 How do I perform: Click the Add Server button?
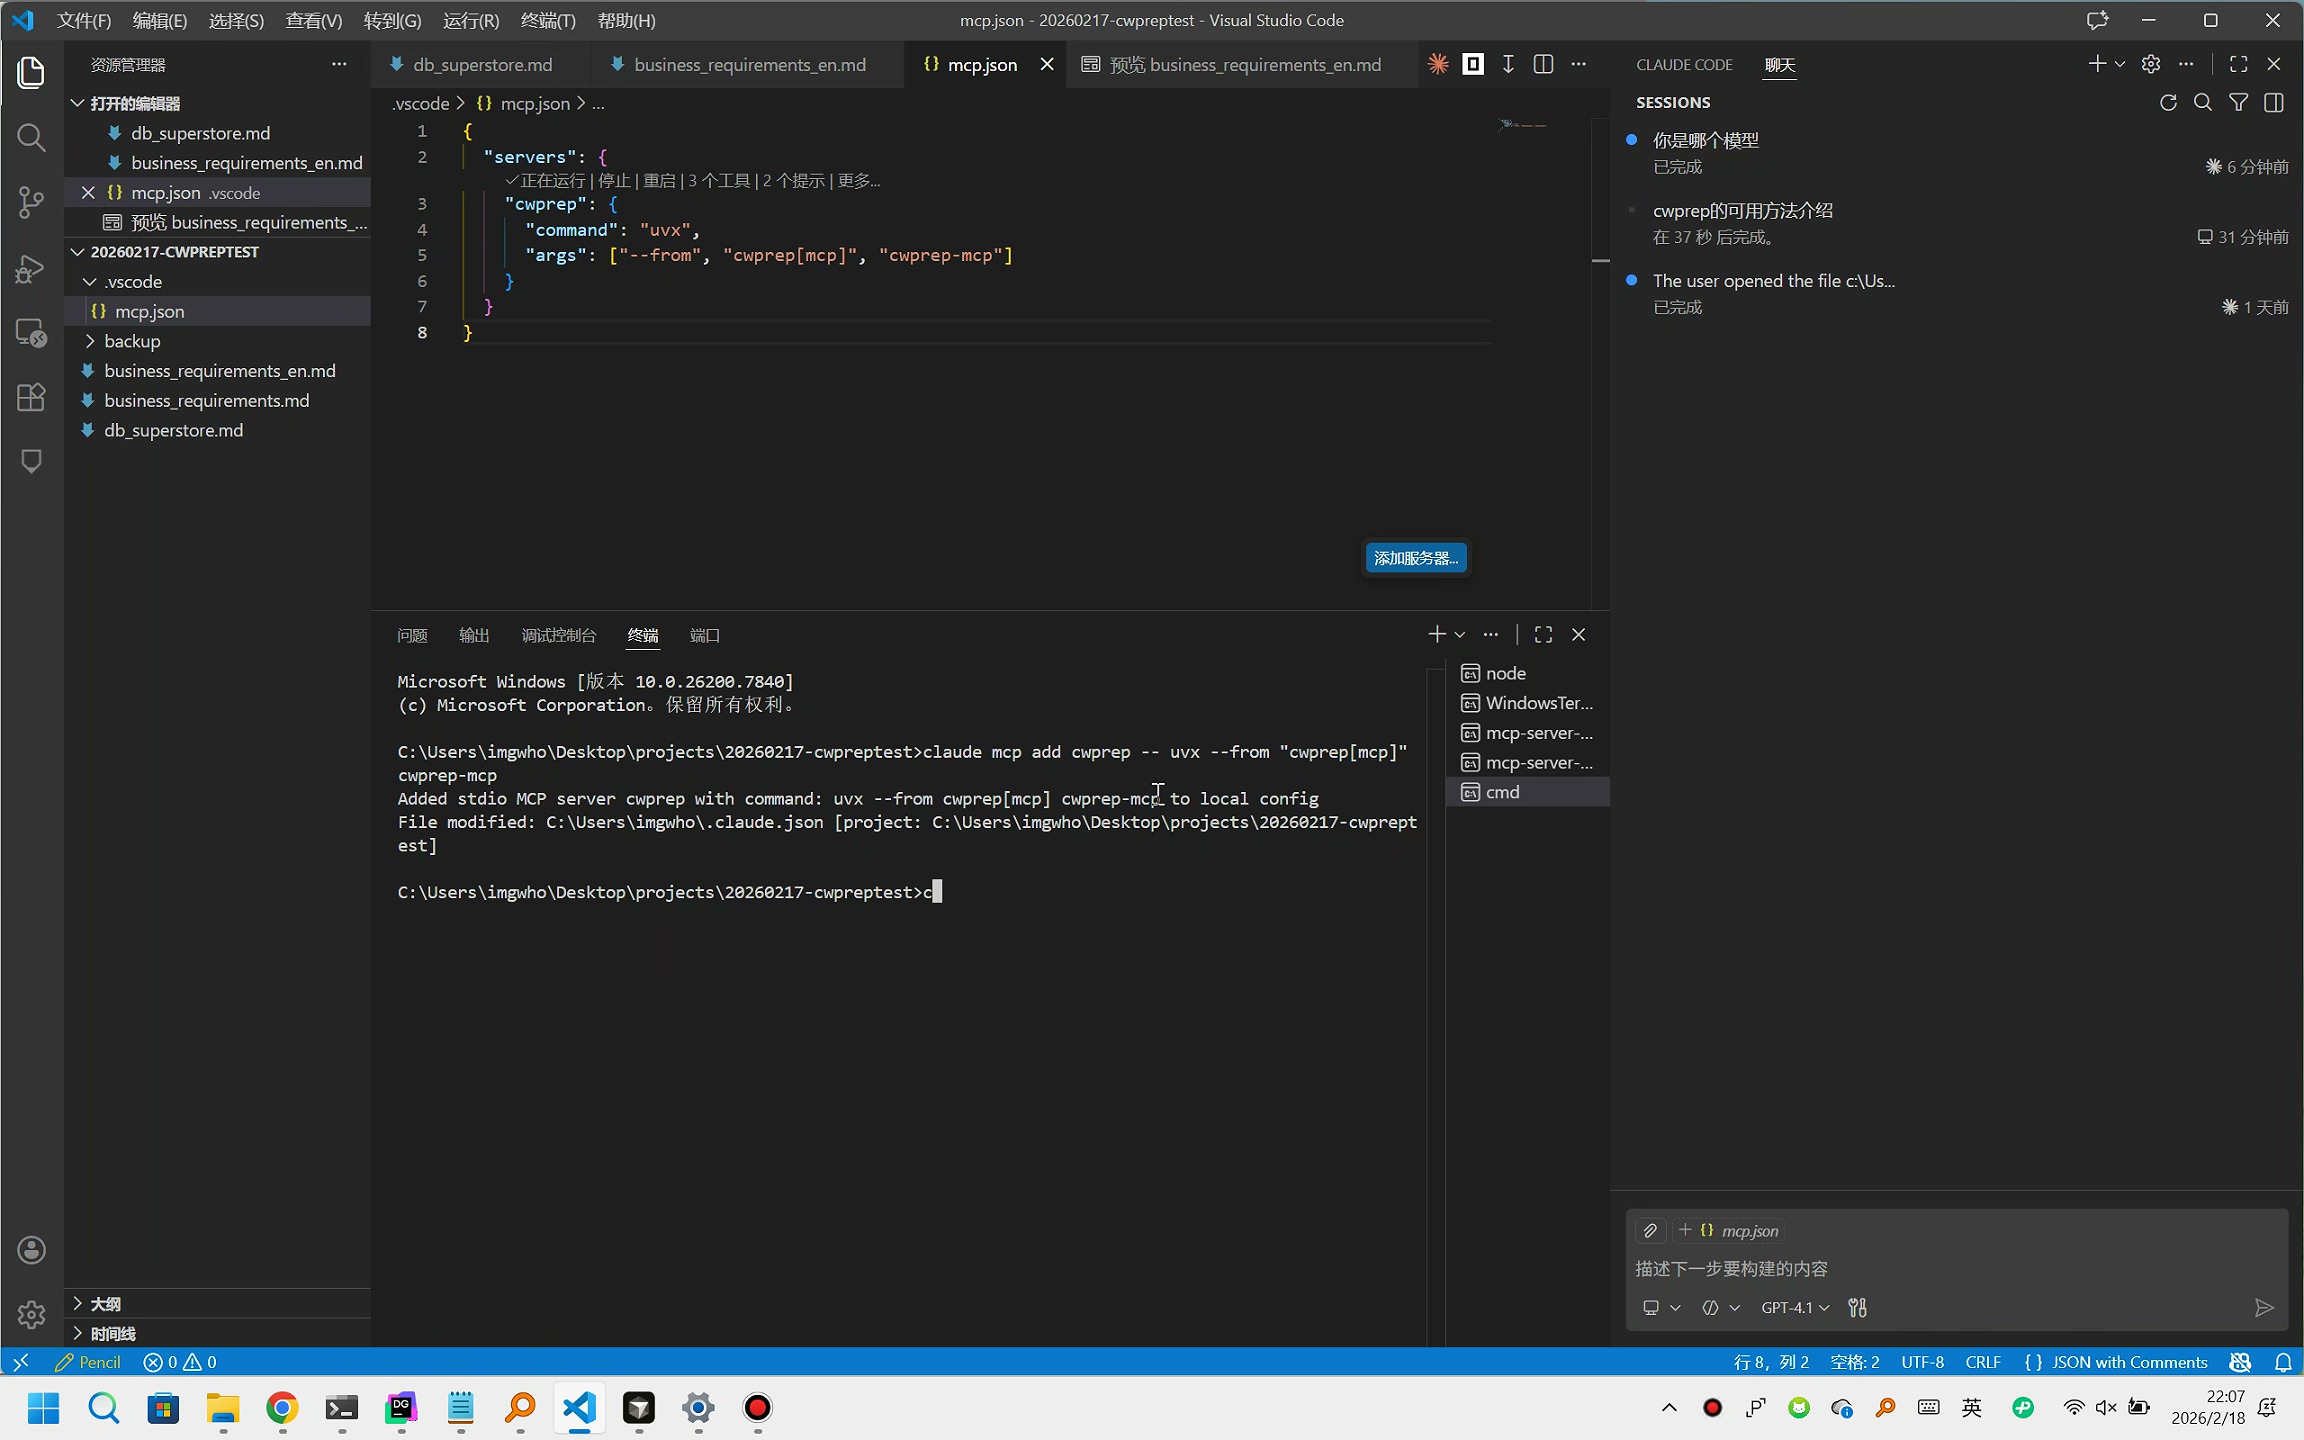coord(1416,558)
